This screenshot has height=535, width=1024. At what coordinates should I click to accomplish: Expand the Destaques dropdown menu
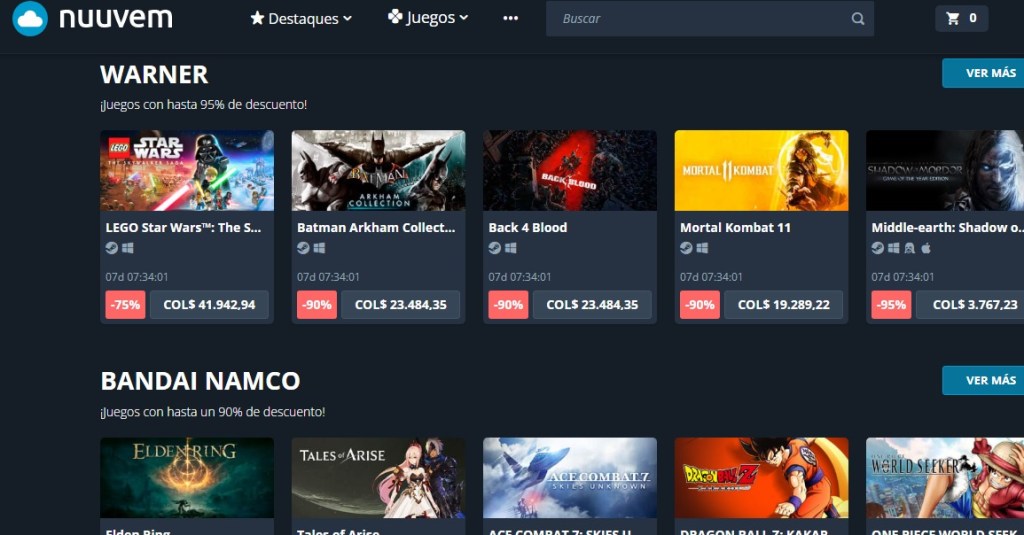301,18
